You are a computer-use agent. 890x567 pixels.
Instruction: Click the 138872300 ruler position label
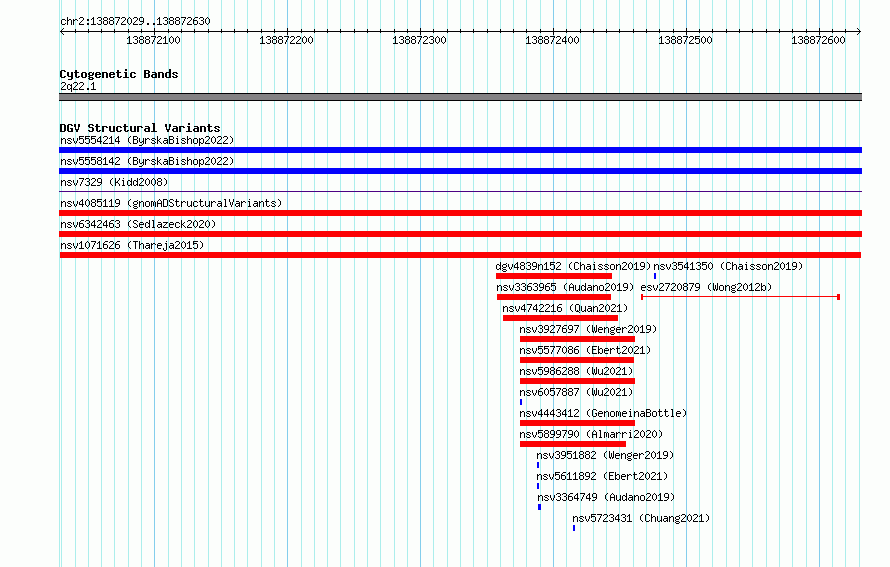click(419, 40)
